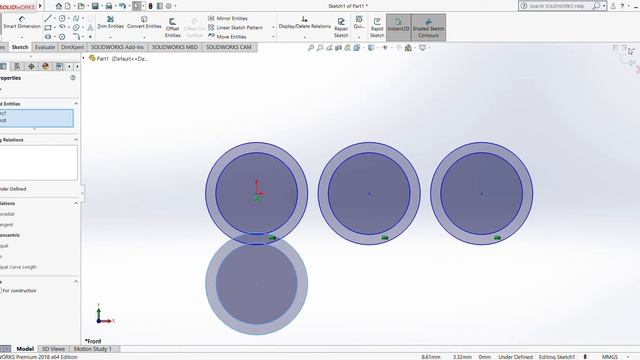Select the Sketch Fillet tool
Image resolution: width=640 pixels, height=360 pixels.
pyautogui.click(x=76, y=36)
